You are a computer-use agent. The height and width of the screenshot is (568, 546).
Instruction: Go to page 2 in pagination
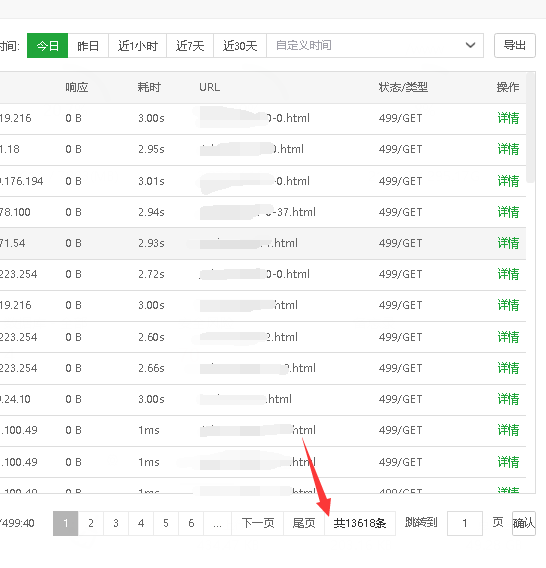pos(91,523)
